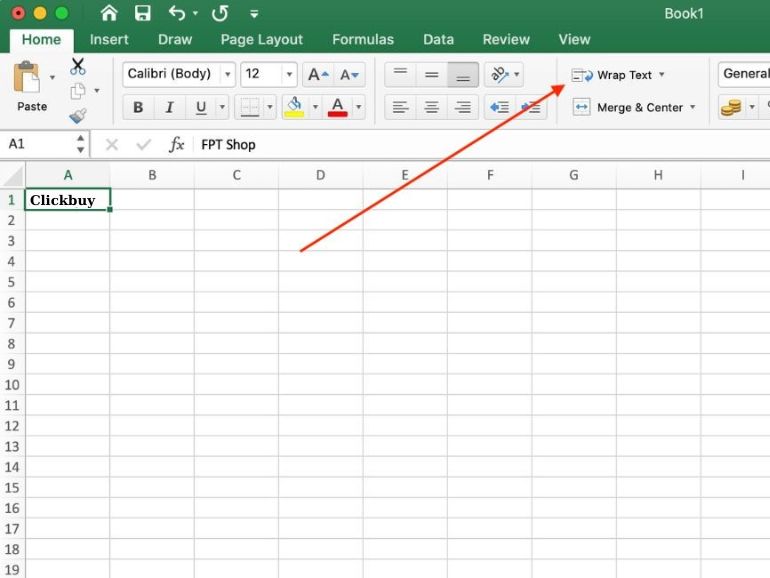770x578 pixels.
Task: Open Customize Quick Access Toolbar arrow
Action: point(254,14)
